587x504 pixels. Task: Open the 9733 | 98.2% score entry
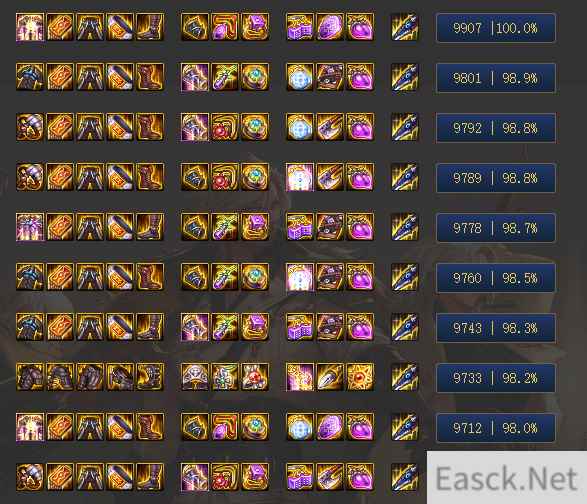click(x=495, y=378)
